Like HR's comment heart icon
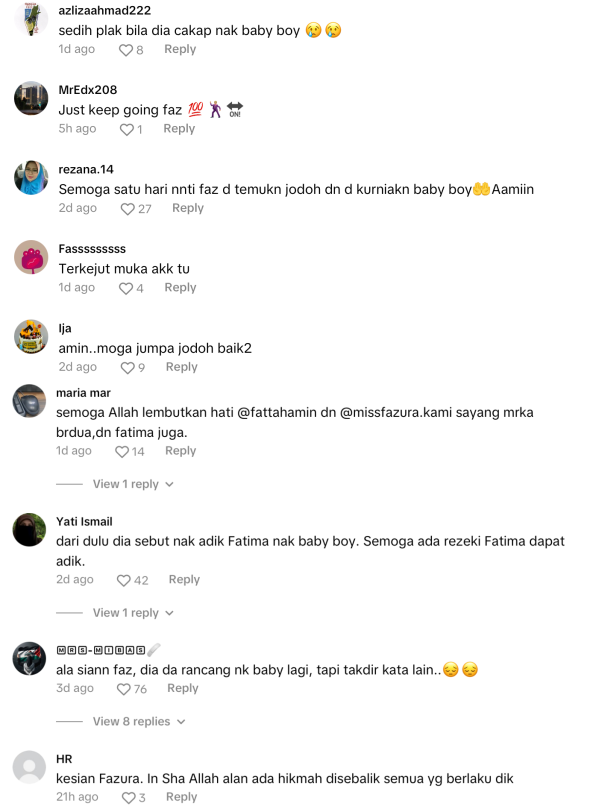Screen dimensions: 590x809 tap(128, 798)
